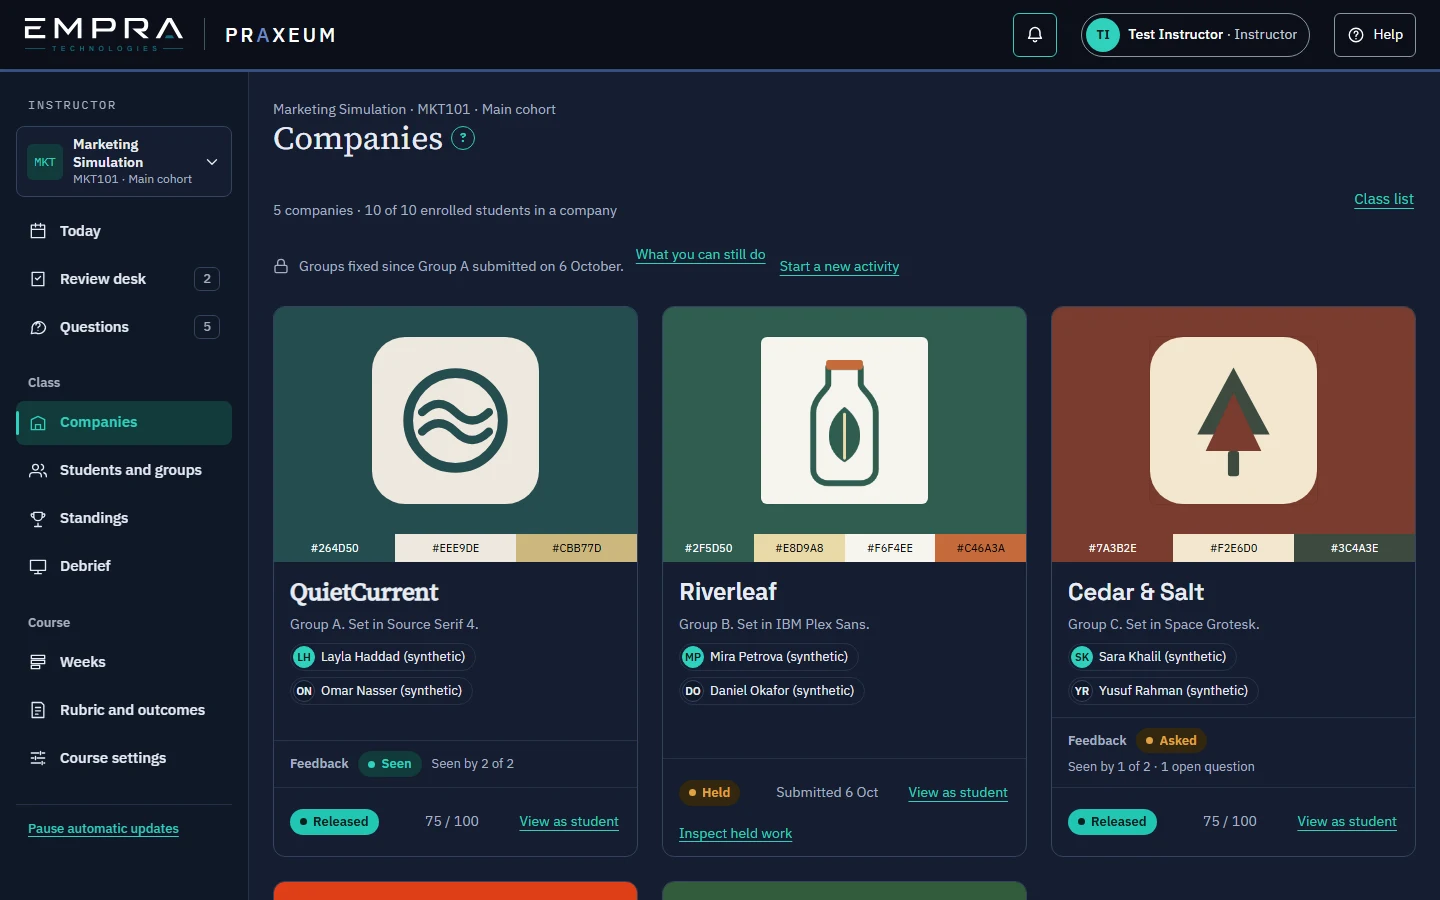This screenshot has width=1440, height=900.
Task: Expand the Marketing Simulation course dropdown chevron
Action: (212, 162)
